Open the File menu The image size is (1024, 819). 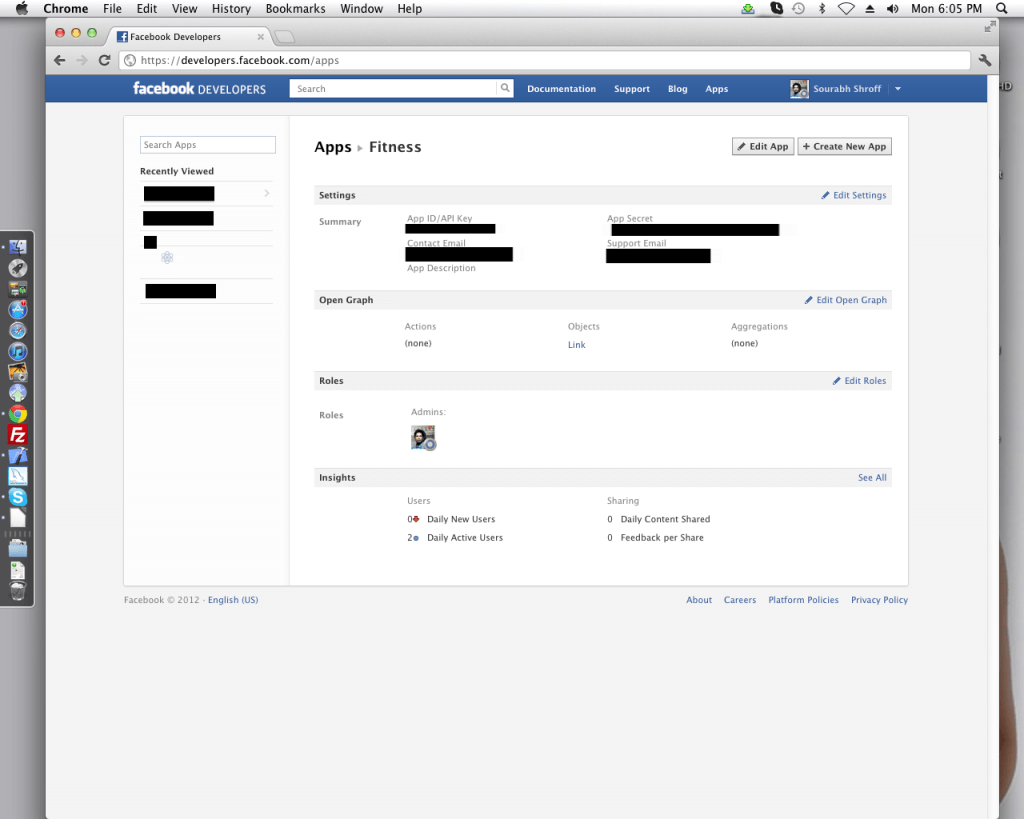click(112, 8)
